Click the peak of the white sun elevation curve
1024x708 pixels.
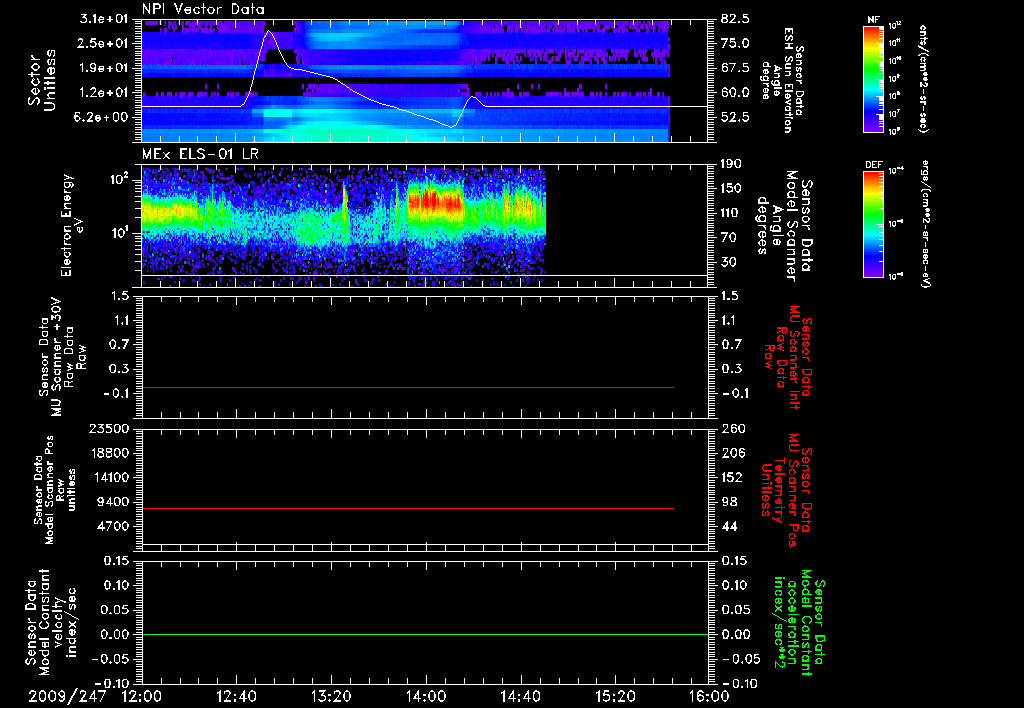coord(270,32)
